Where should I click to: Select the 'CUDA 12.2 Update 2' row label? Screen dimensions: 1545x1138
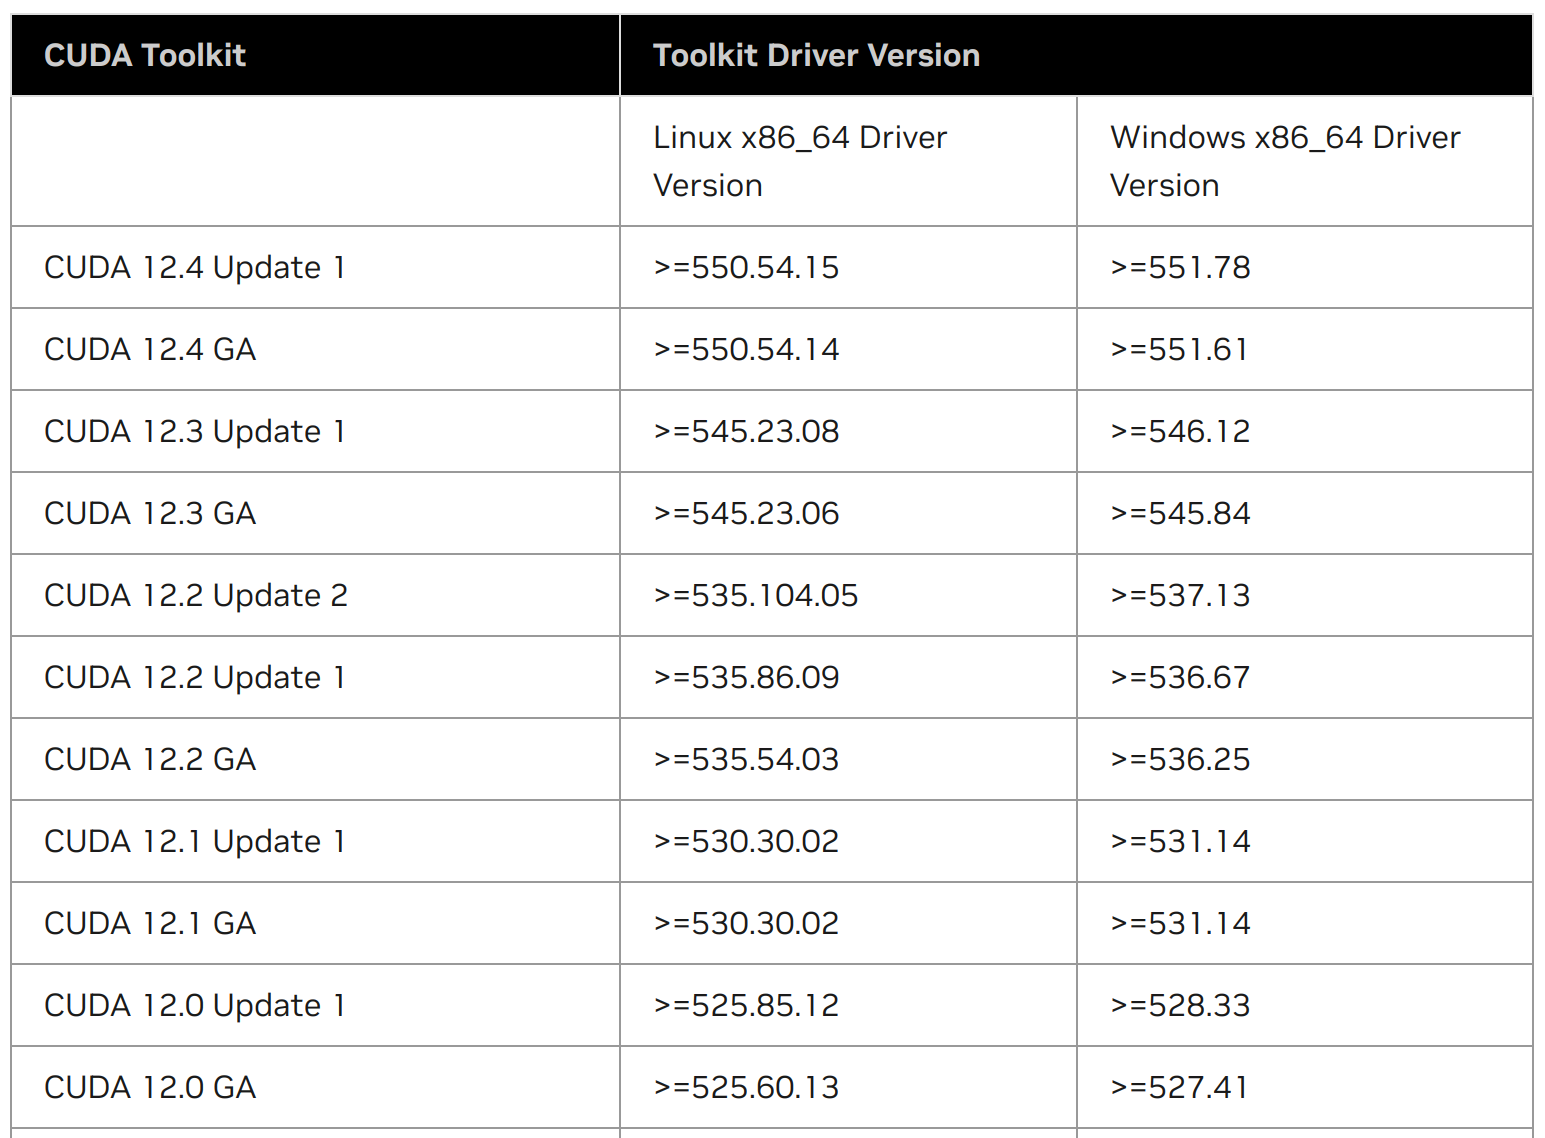click(196, 595)
